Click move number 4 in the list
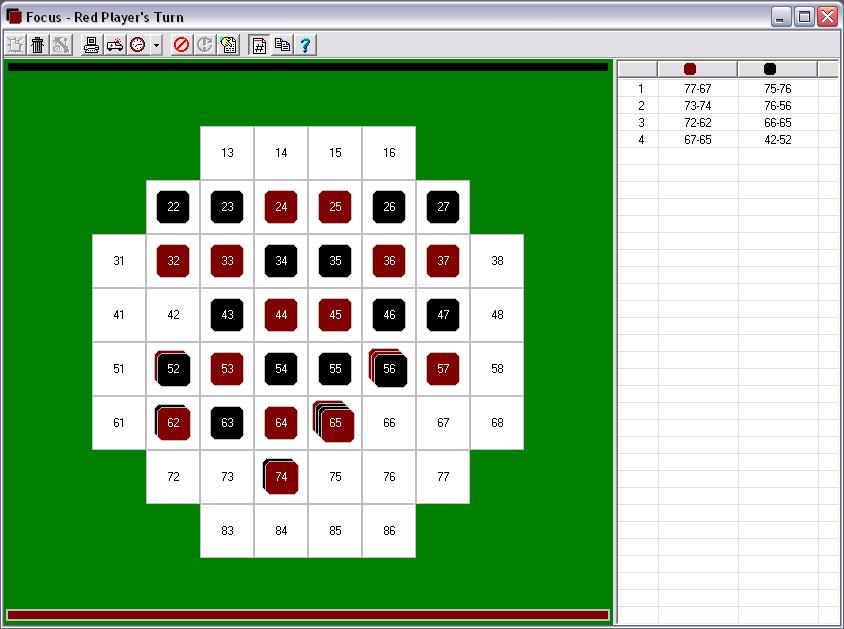The height and width of the screenshot is (629, 844). coord(641,140)
